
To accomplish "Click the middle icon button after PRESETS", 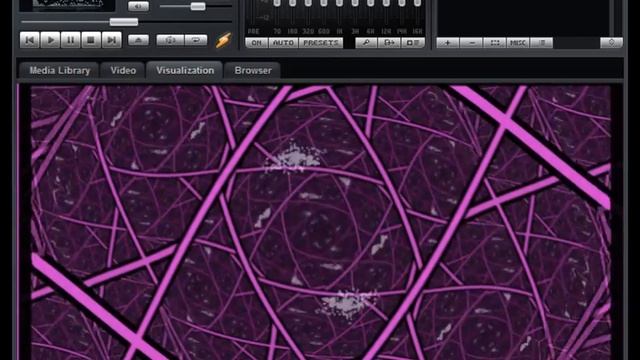I will click(389, 43).
